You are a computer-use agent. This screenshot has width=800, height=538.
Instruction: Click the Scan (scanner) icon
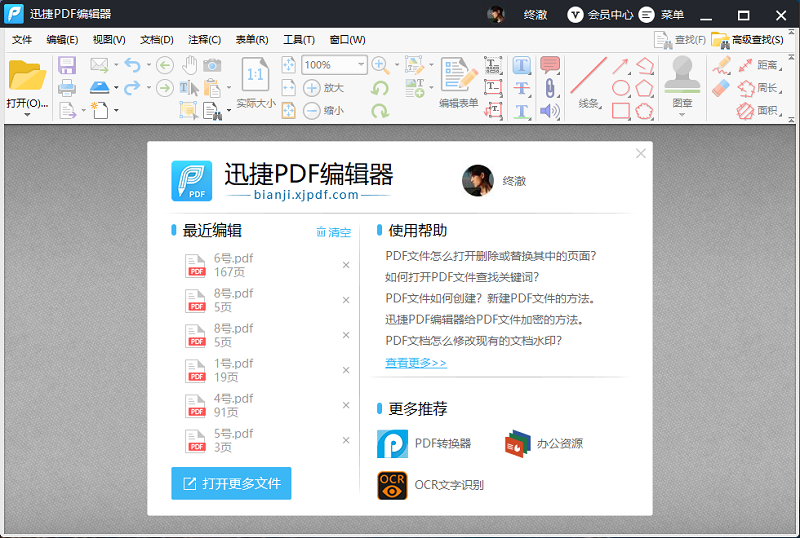click(99, 88)
